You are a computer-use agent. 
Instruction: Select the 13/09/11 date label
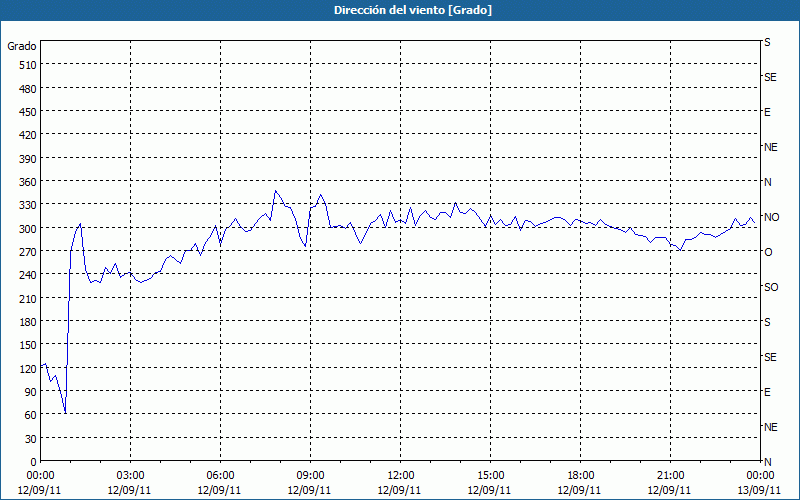(x=759, y=490)
